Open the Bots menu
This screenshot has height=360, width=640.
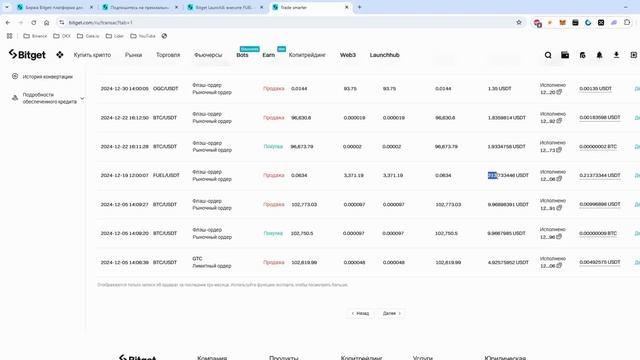coord(242,55)
